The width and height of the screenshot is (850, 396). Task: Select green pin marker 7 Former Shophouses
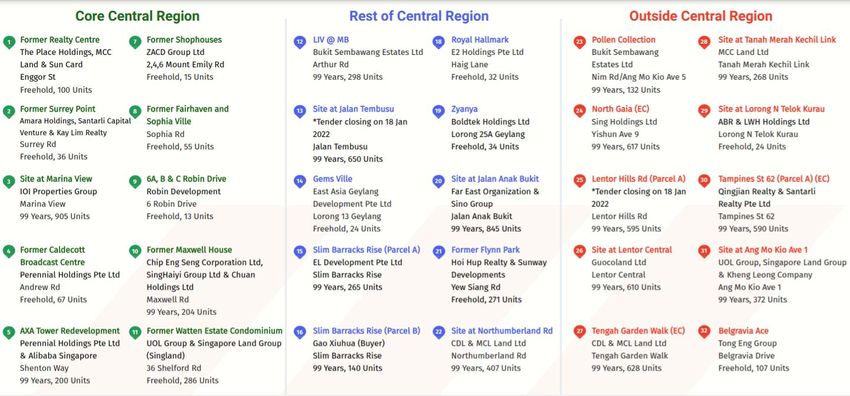136,42
